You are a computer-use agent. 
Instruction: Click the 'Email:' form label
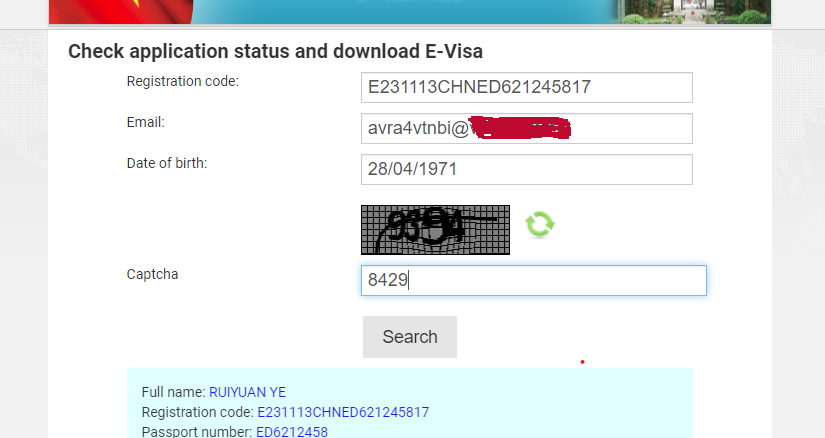click(146, 122)
